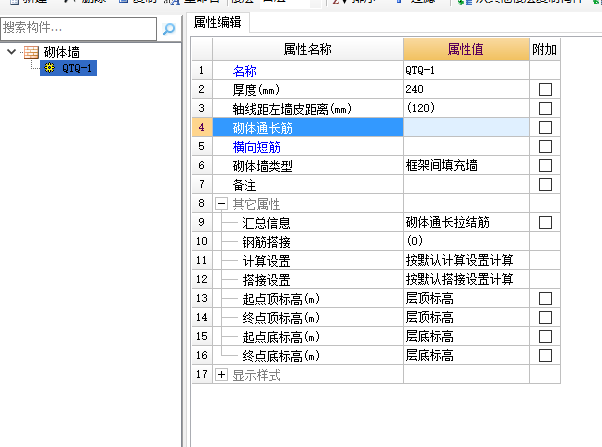The height and width of the screenshot is (447, 602).
Task: Click the empty 砌体通长筋 value cell
Action: pos(466,127)
